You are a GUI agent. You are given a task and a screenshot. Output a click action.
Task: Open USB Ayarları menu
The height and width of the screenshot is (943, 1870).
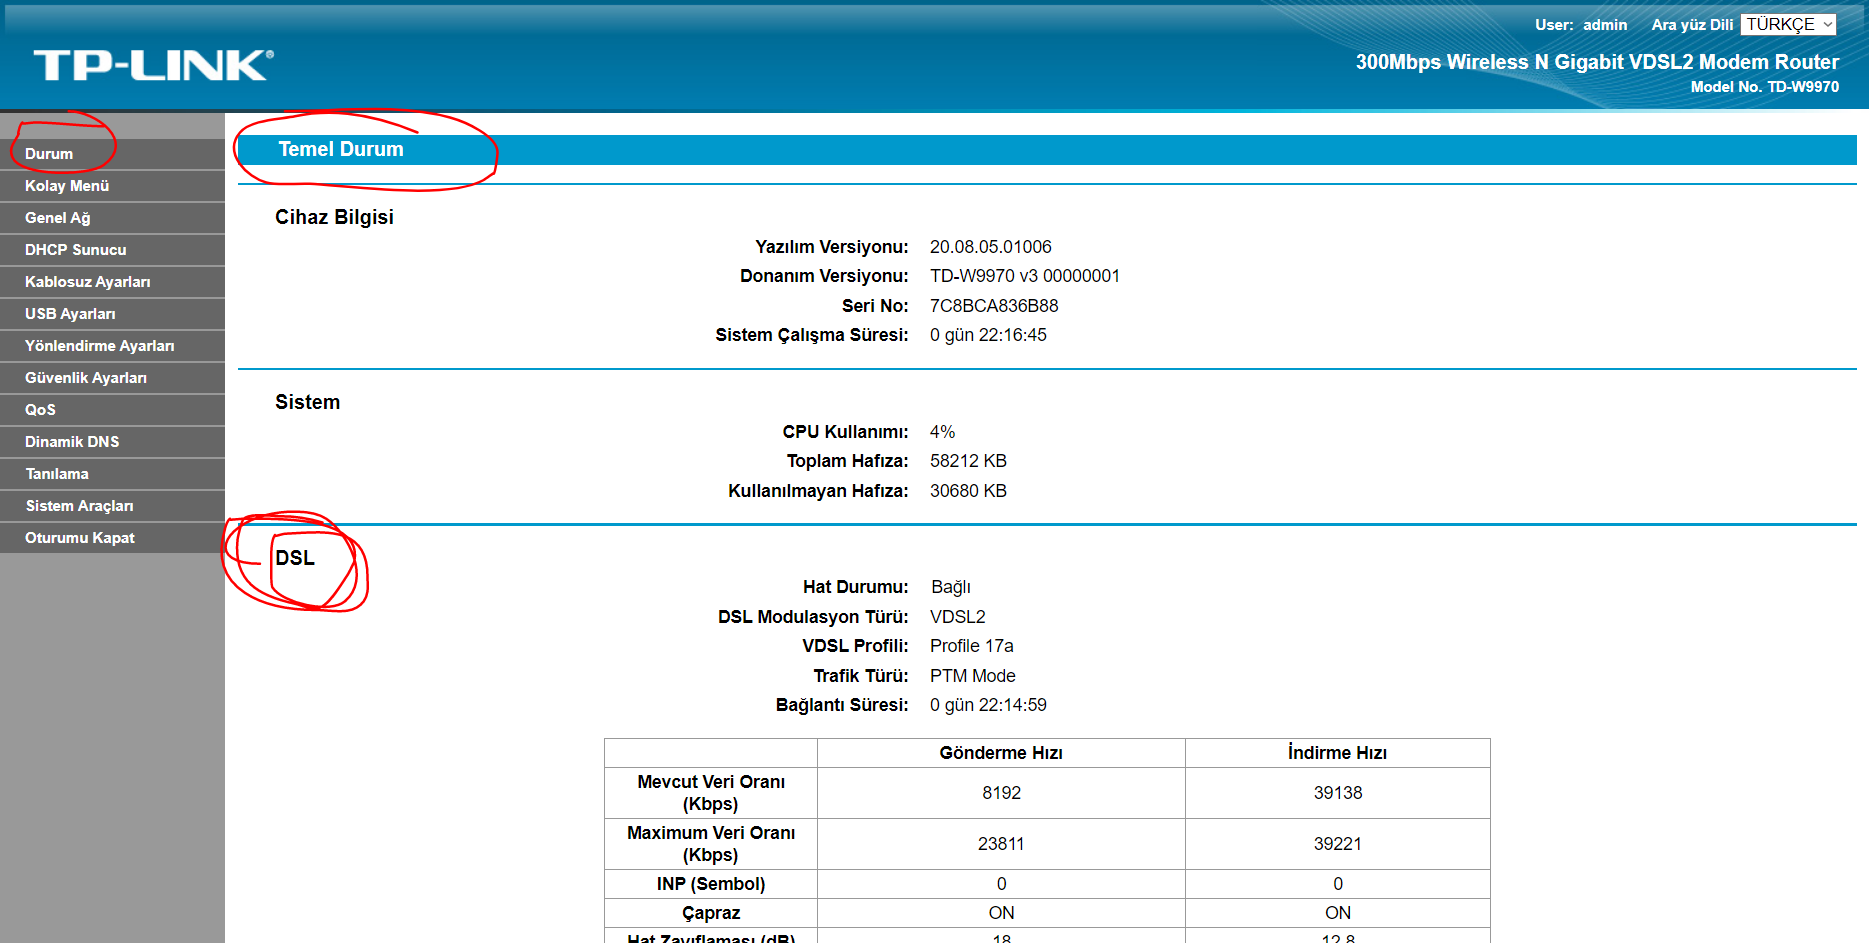pyautogui.click(x=112, y=314)
